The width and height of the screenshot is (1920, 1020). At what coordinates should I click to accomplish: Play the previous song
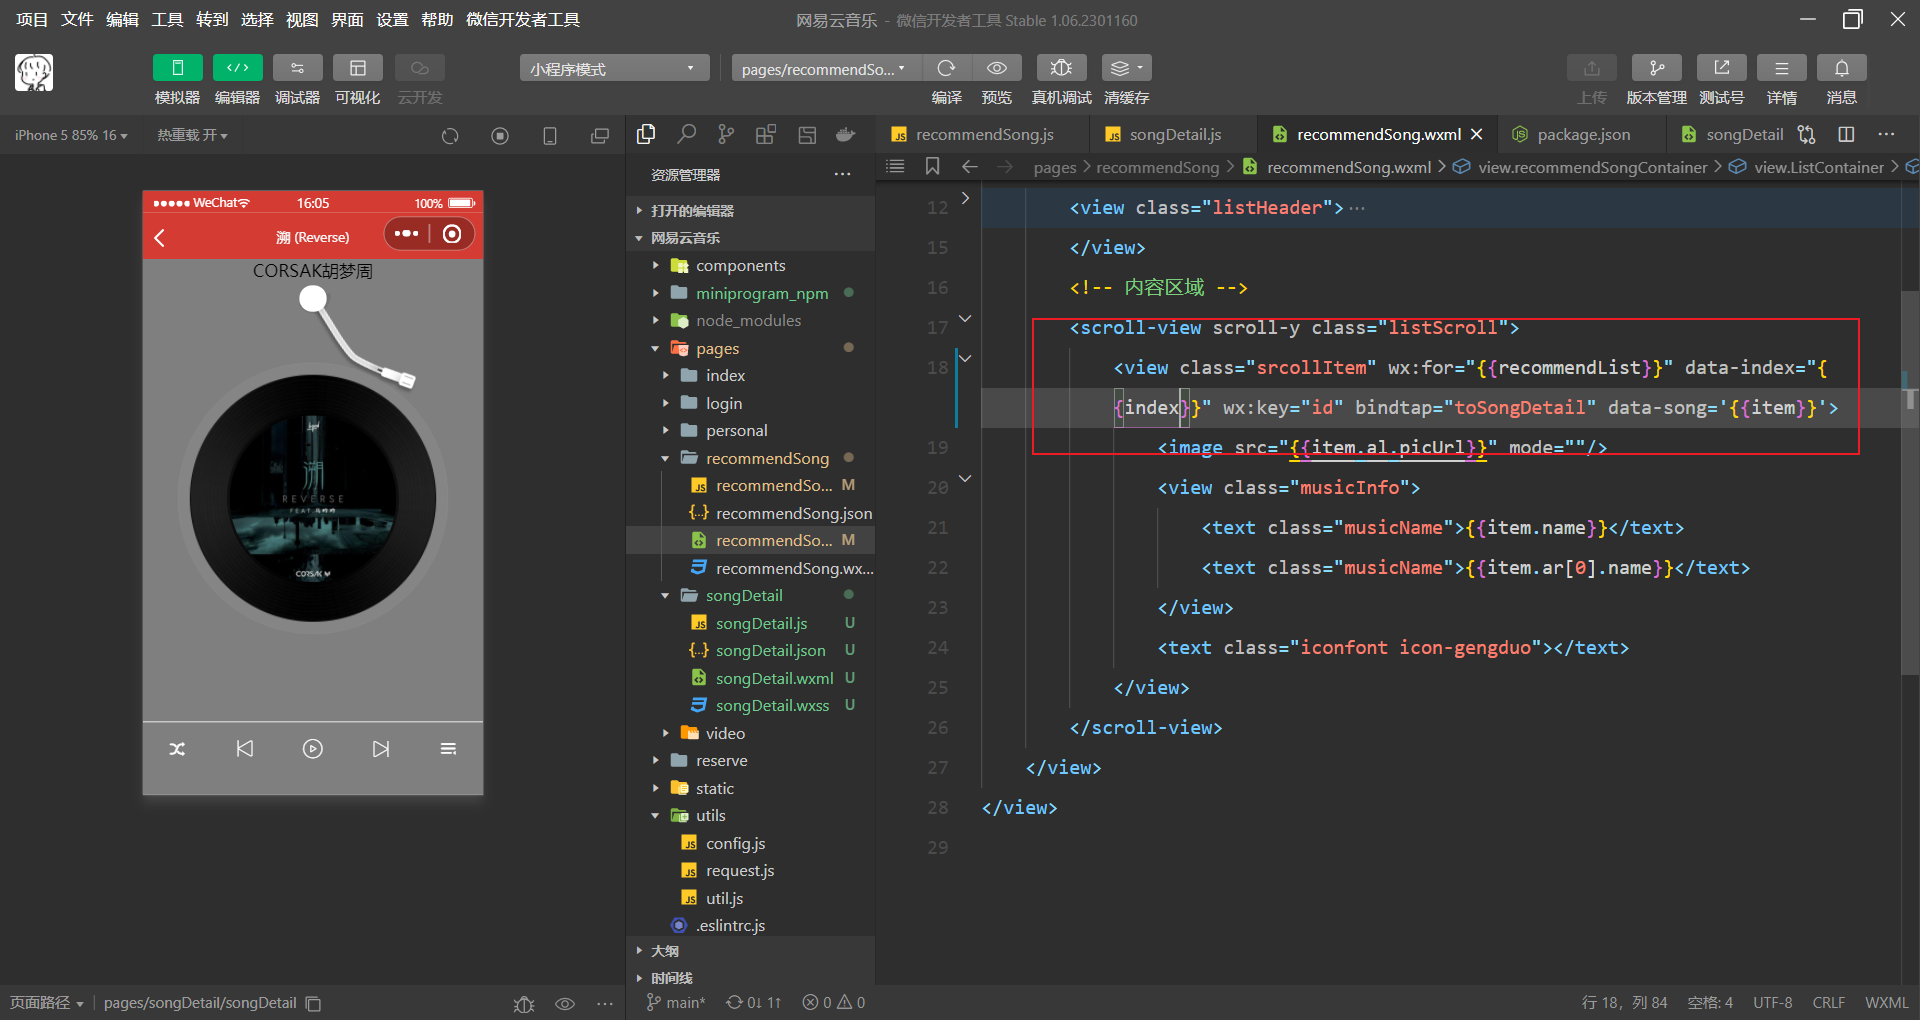tap(245, 749)
